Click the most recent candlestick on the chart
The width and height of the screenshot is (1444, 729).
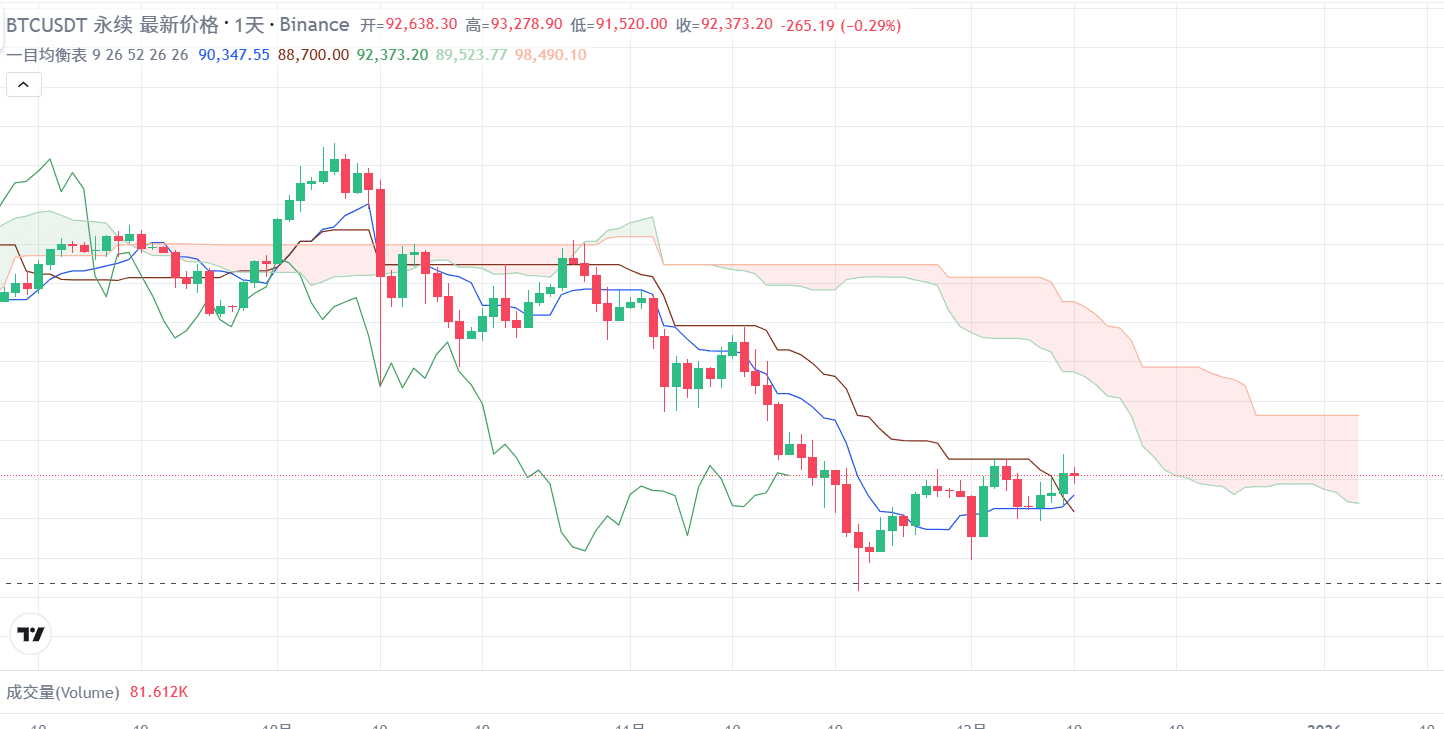(1075, 474)
